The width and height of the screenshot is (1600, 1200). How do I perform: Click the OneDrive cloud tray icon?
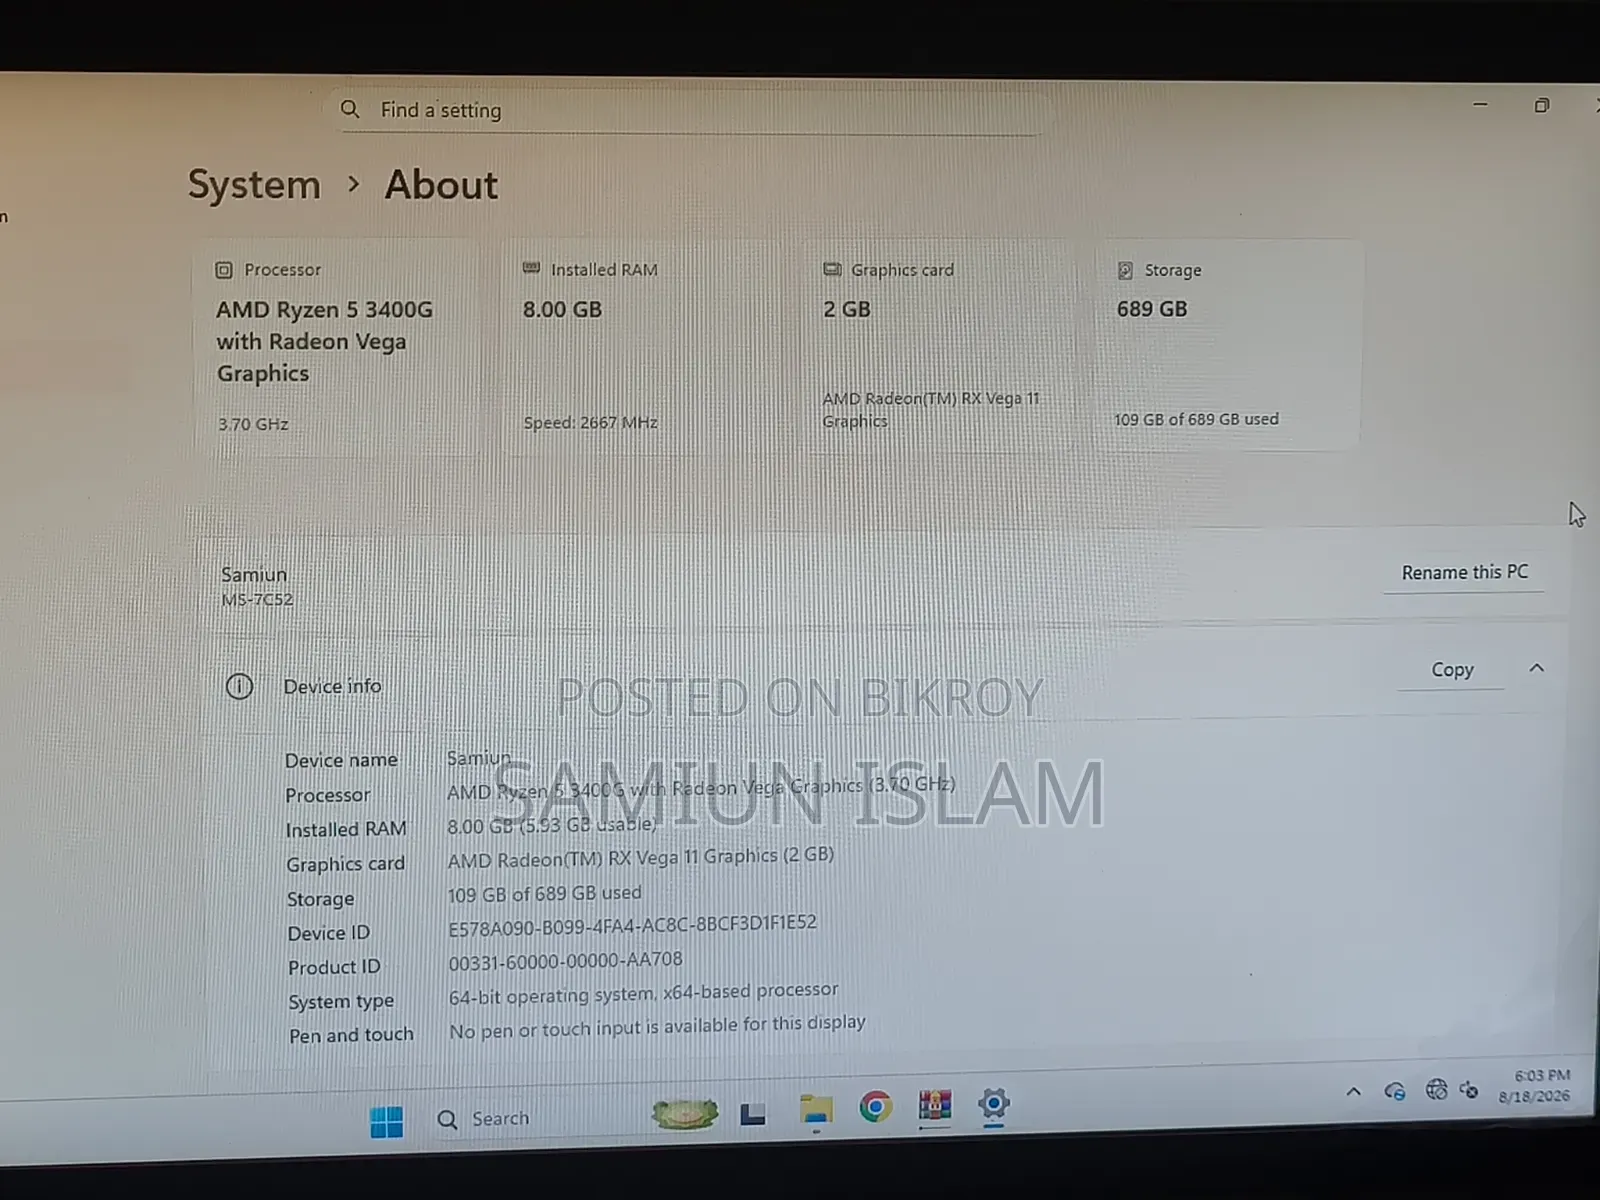[1395, 1091]
